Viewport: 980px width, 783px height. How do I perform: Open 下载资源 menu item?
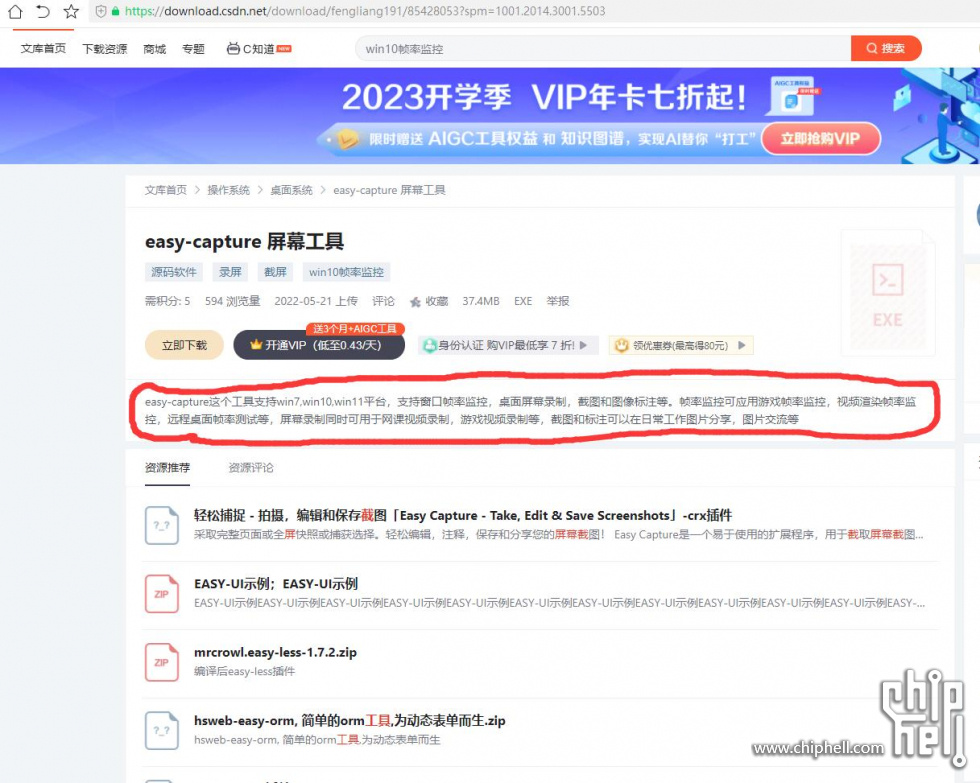[104, 49]
